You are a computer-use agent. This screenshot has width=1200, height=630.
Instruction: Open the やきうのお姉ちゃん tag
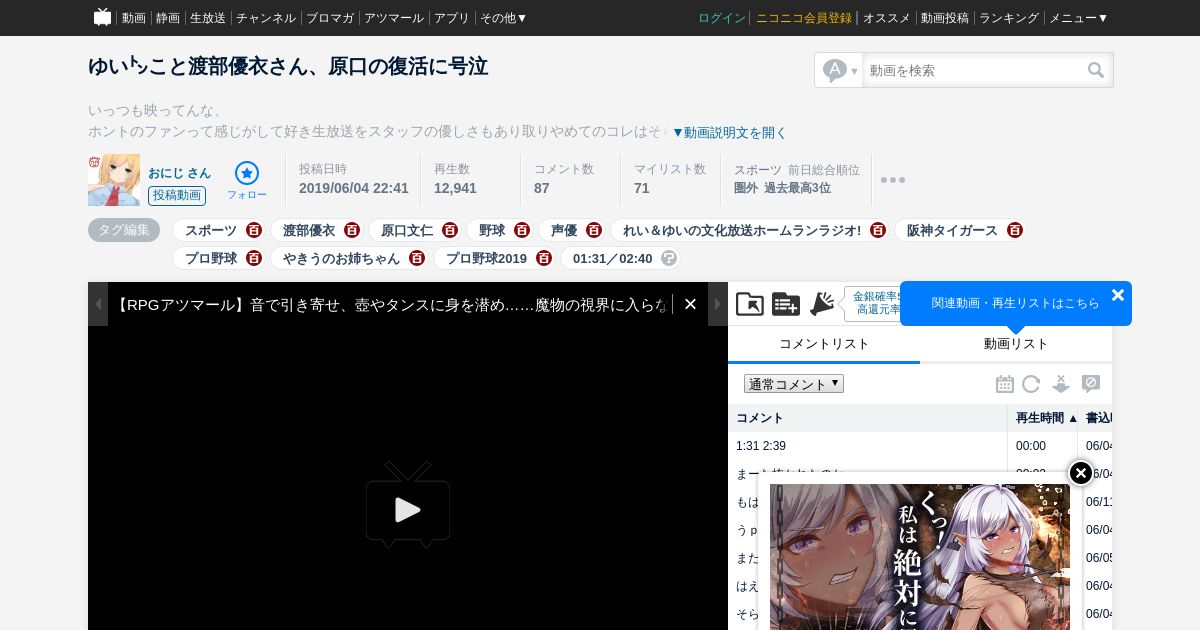pyautogui.click(x=341, y=258)
